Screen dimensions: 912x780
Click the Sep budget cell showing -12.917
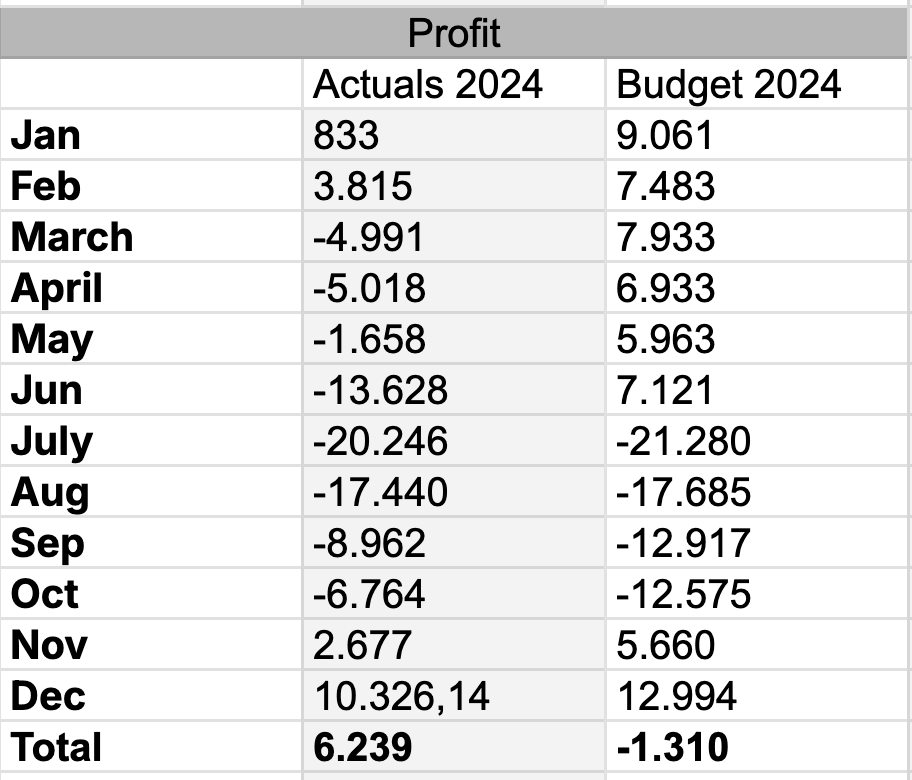[756, 543]
